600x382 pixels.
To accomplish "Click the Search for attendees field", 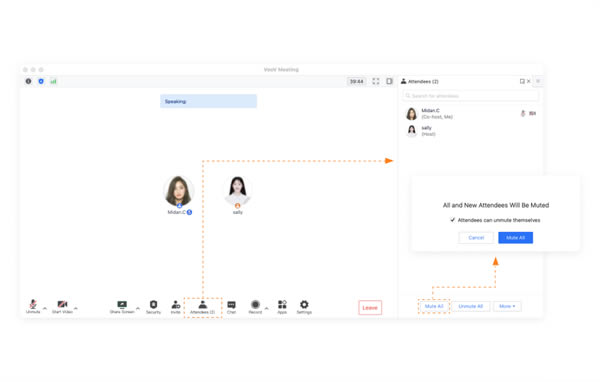I will [470, 96].
